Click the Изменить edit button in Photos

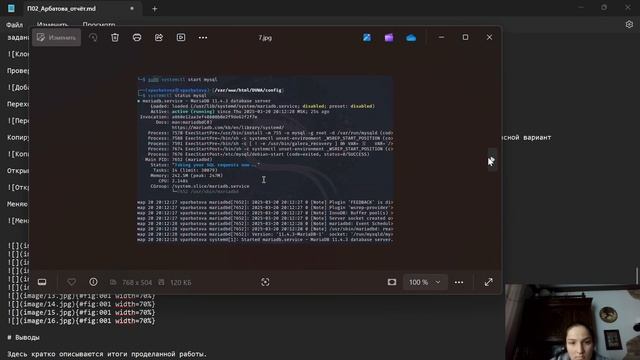(x=56, y=38)
